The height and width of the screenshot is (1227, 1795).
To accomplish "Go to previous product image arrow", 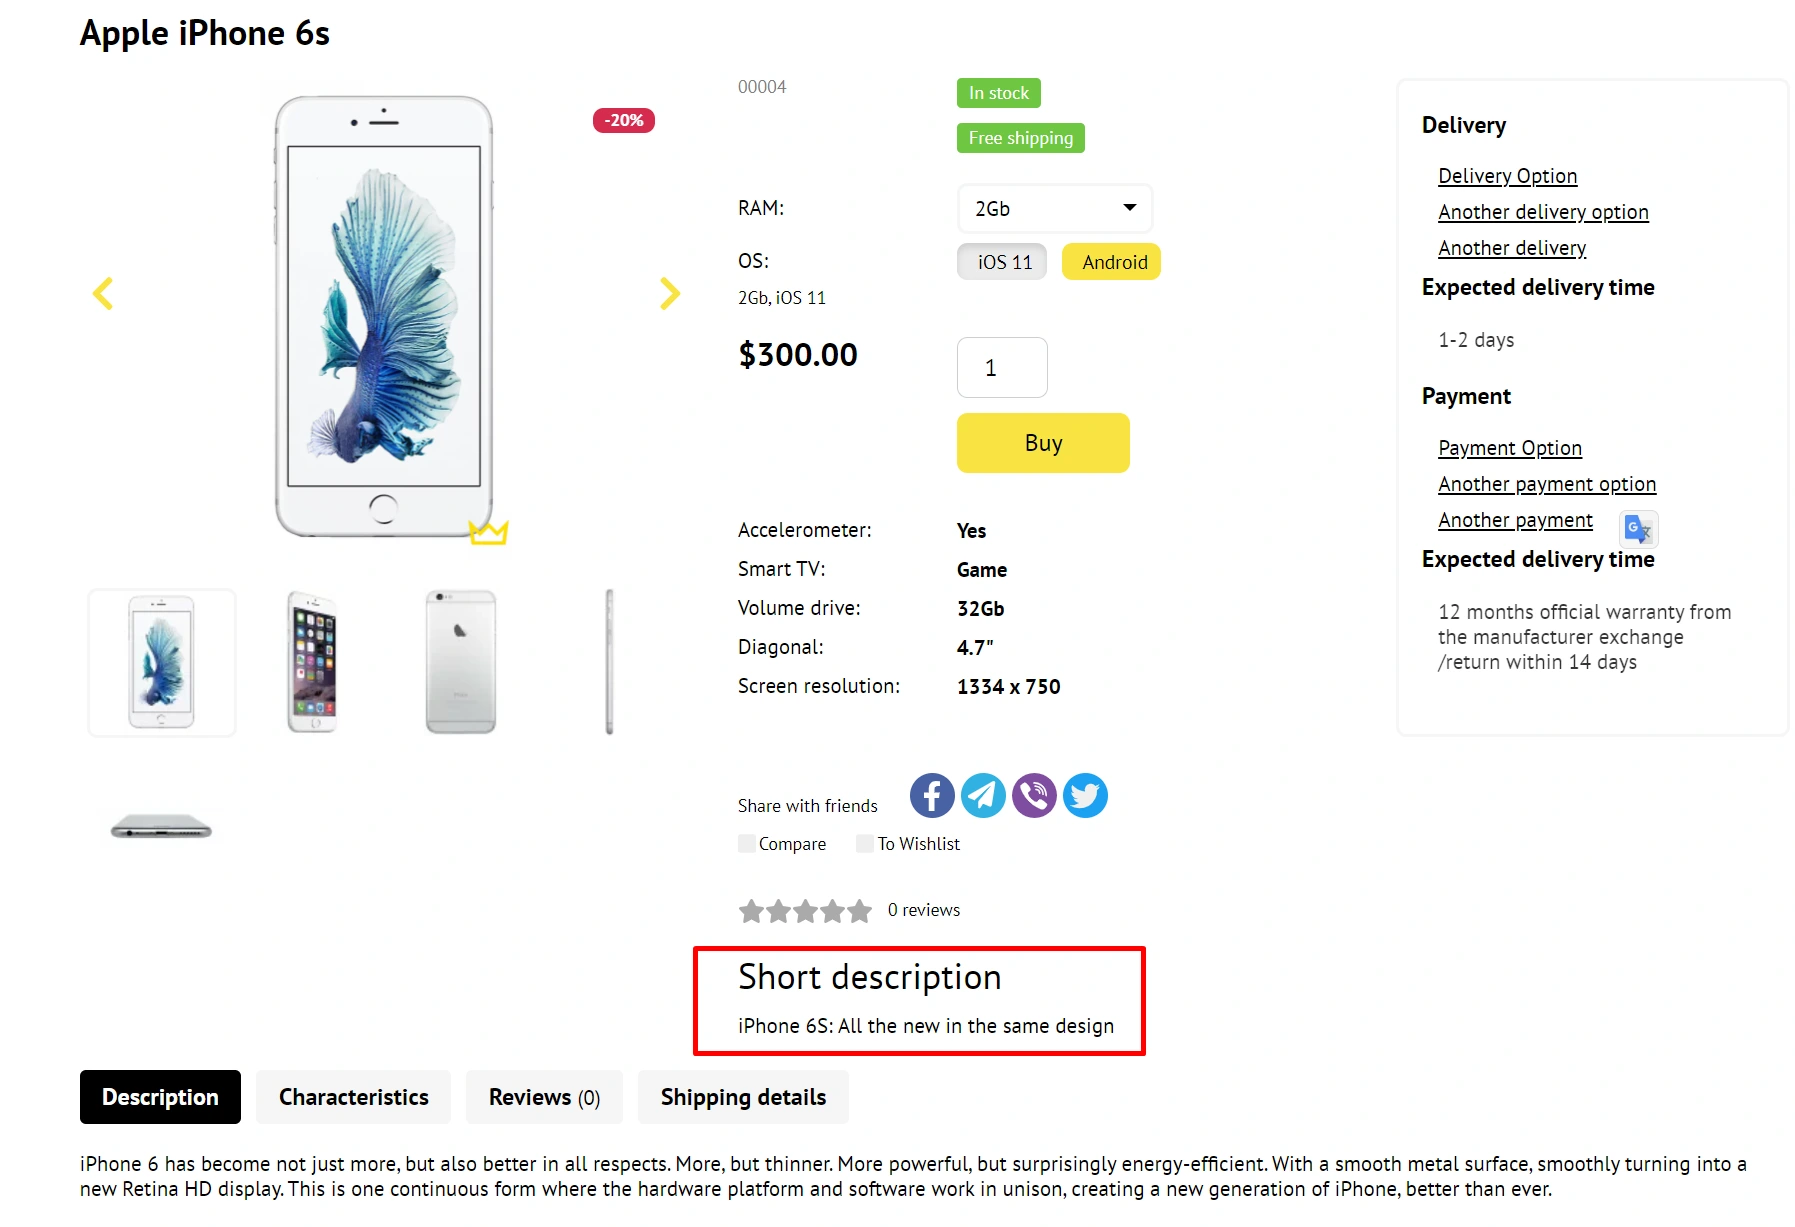I will (103, 293).
